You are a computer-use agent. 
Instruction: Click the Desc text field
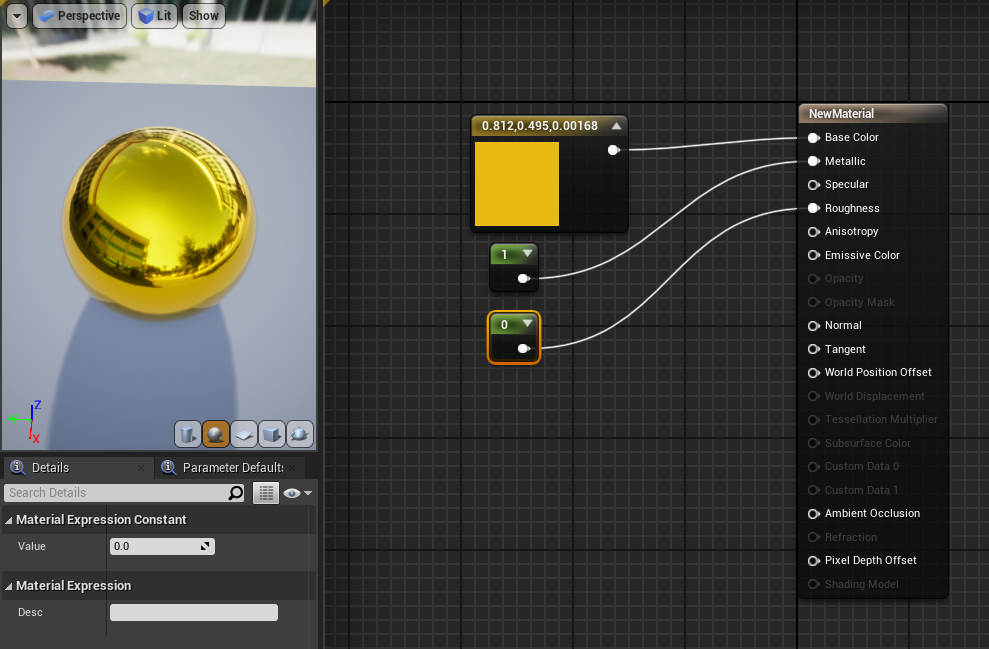coord(194,612)
